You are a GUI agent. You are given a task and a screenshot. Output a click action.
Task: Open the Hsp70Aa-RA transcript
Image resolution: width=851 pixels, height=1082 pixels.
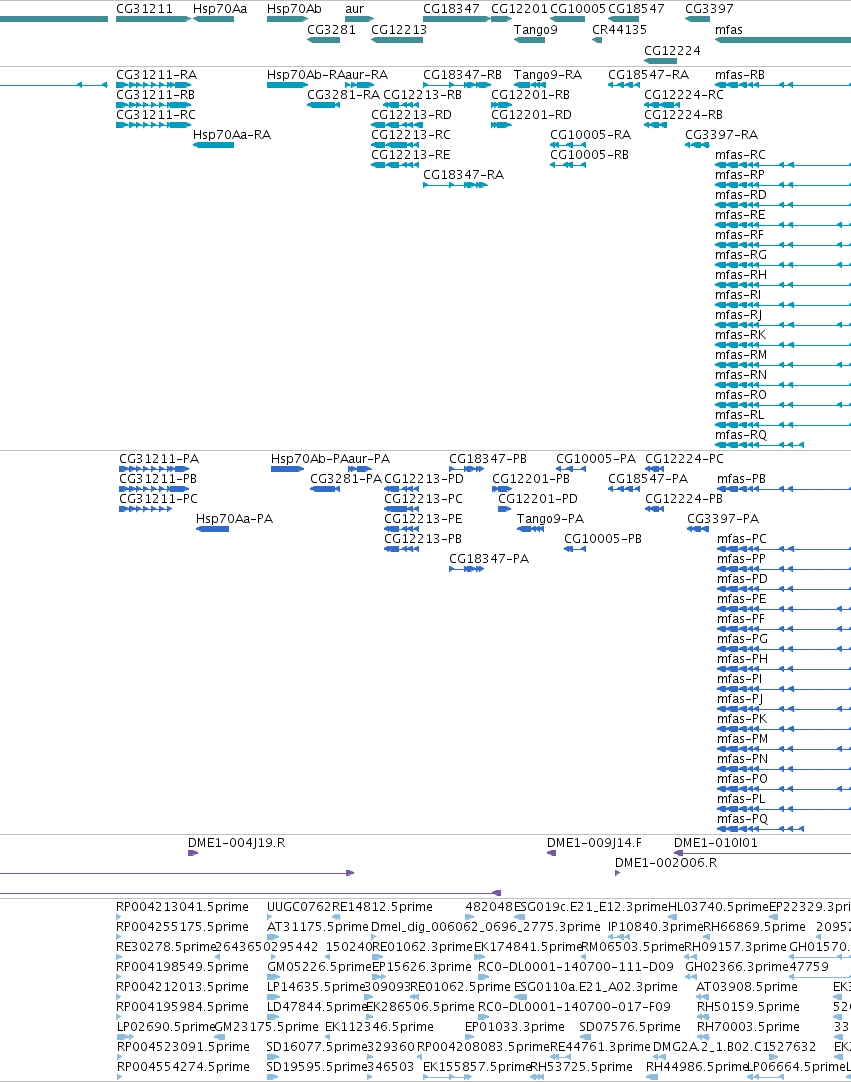(x=213, y=145)
